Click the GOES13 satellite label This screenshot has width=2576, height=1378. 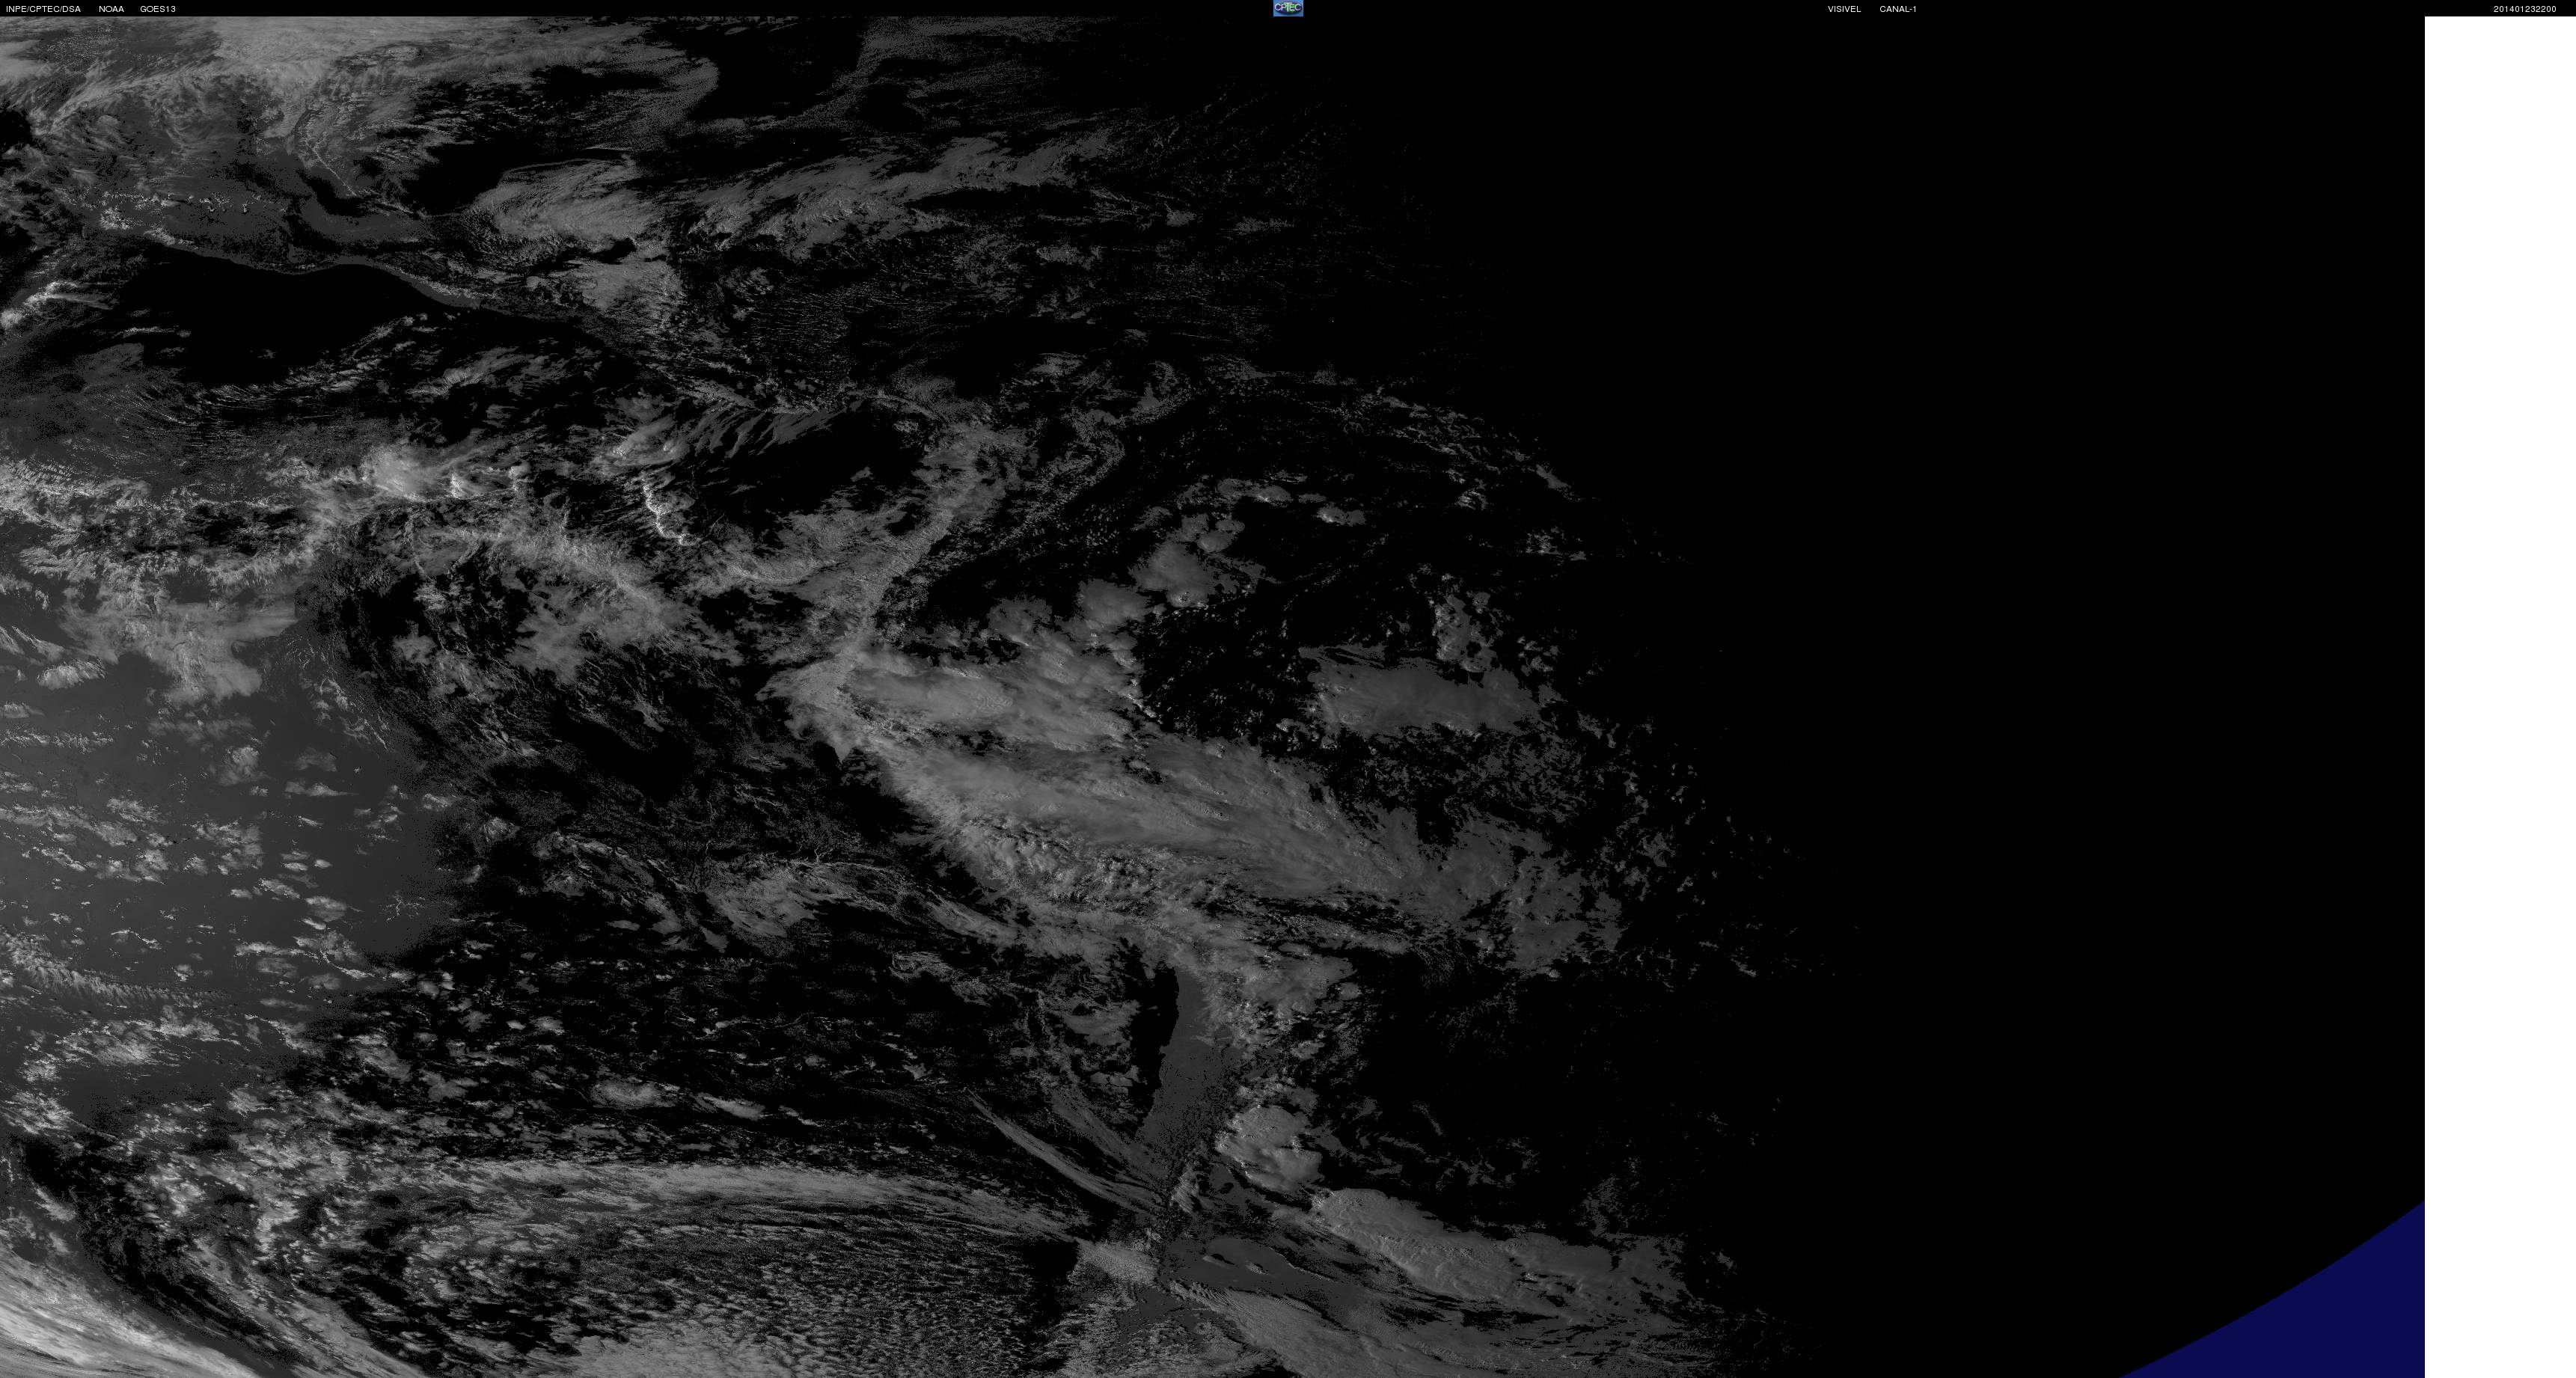coord(158,9)
